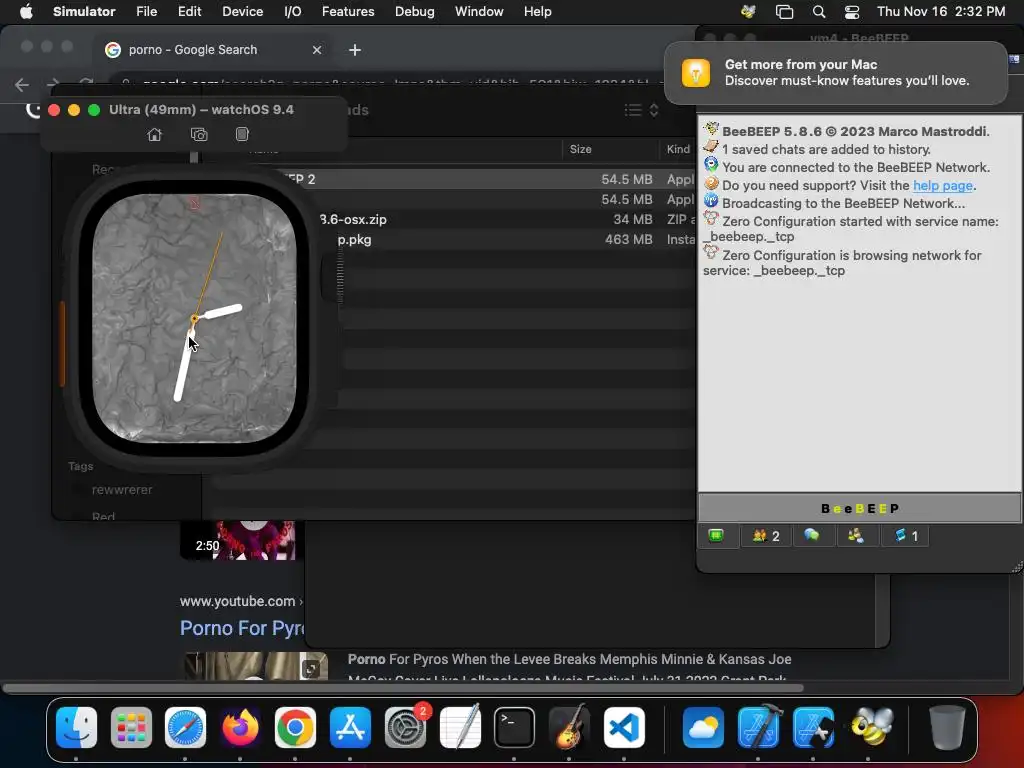The image size is (1024, 768).
Task: Open System Settings from the Dock
Action: click(x=405, y=727)
